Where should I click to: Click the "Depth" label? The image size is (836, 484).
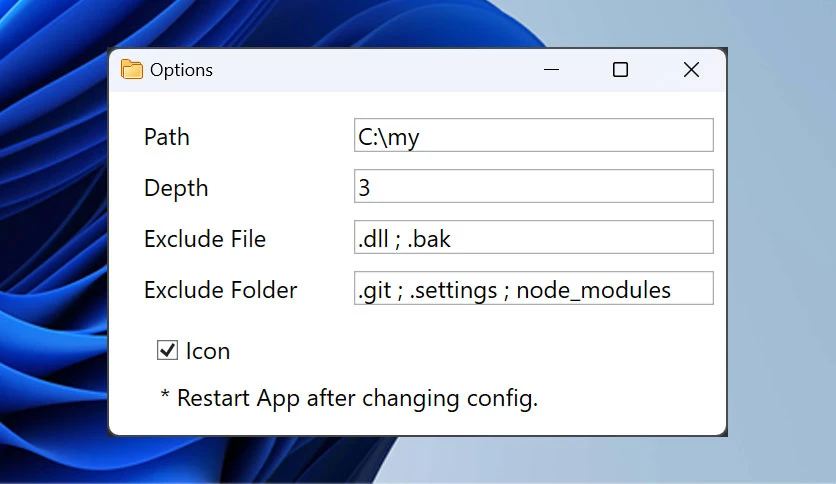tap(176, 189)
